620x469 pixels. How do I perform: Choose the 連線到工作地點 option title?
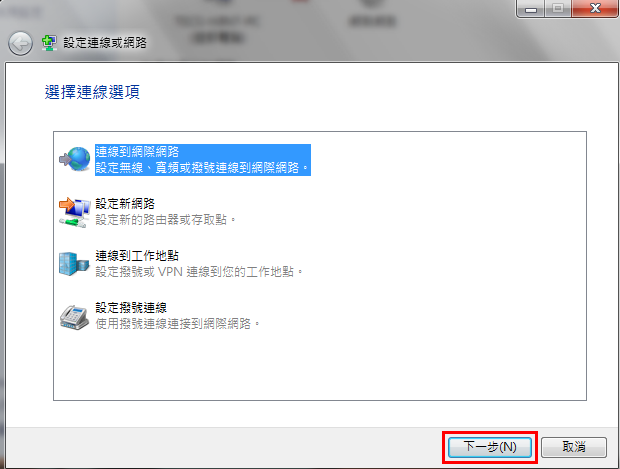click(x=137, y=256)
